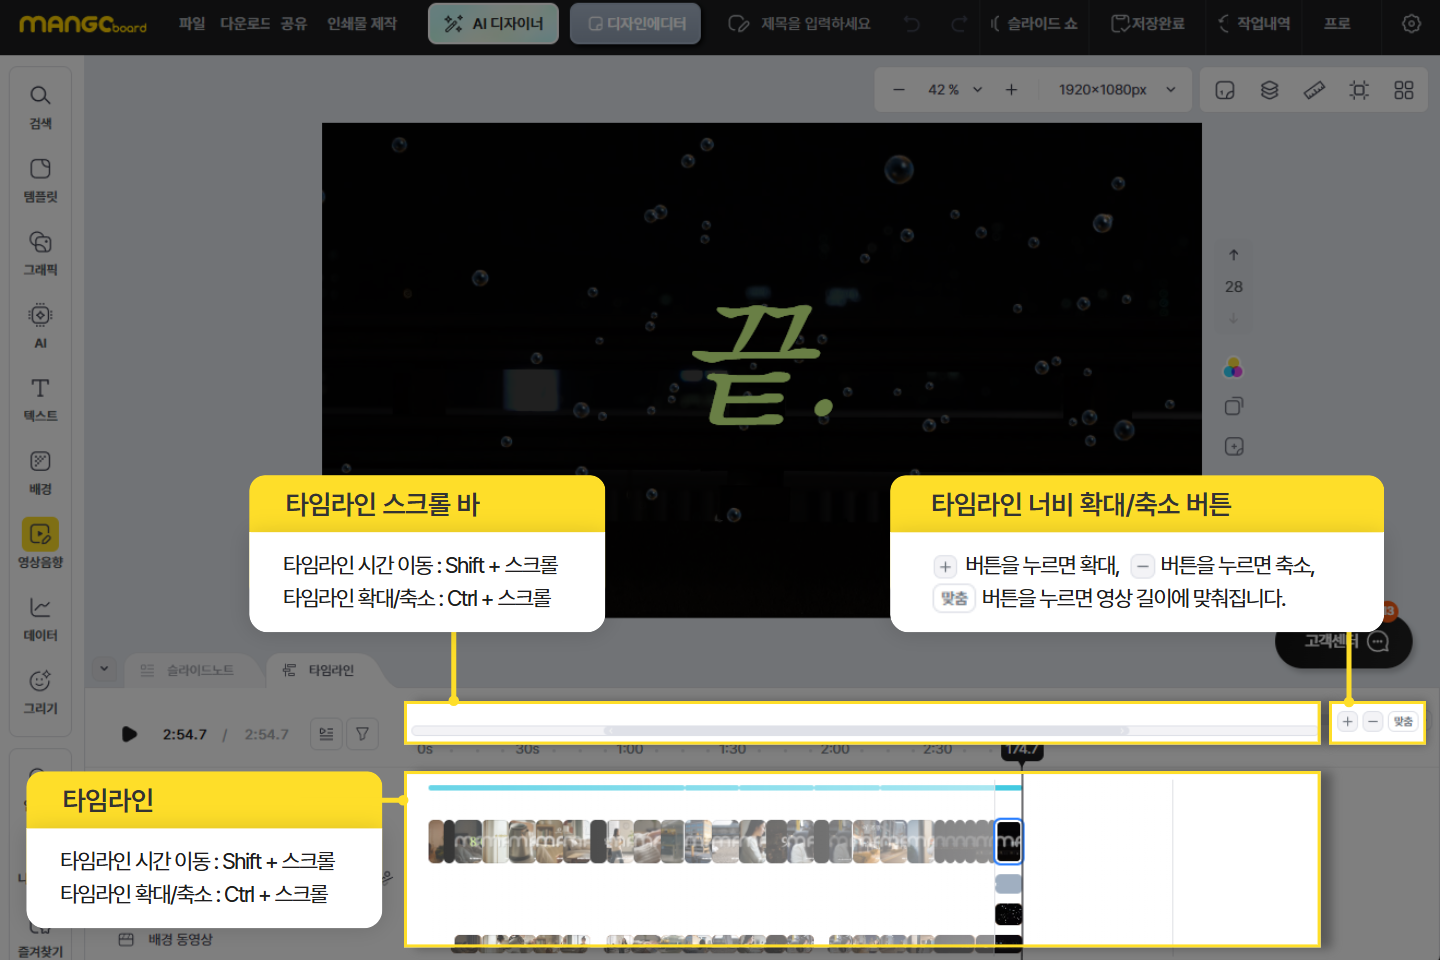Open the 영상음향 video/audio panel
The width and height of the screenshot is (1440, 960).
(40, 544)
